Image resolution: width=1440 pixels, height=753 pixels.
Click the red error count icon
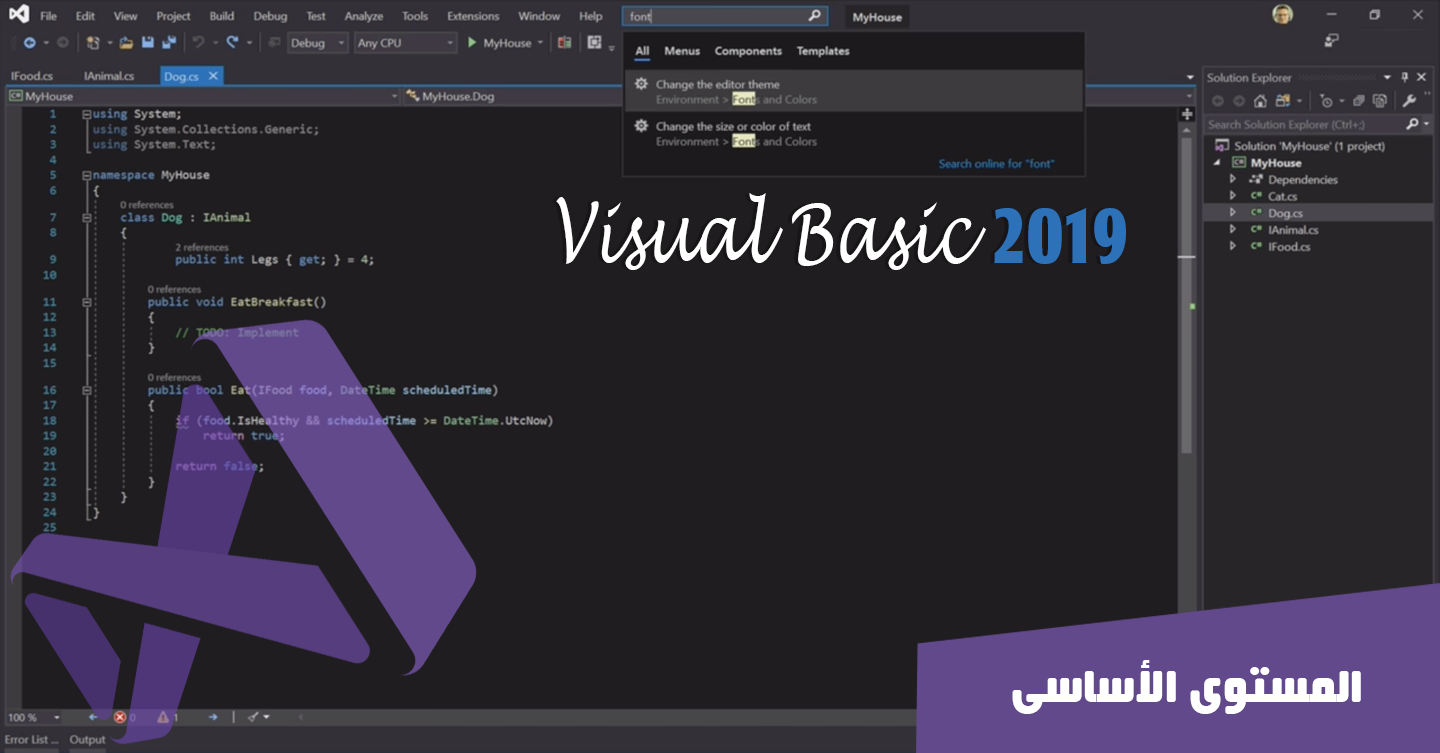[120, 717]
